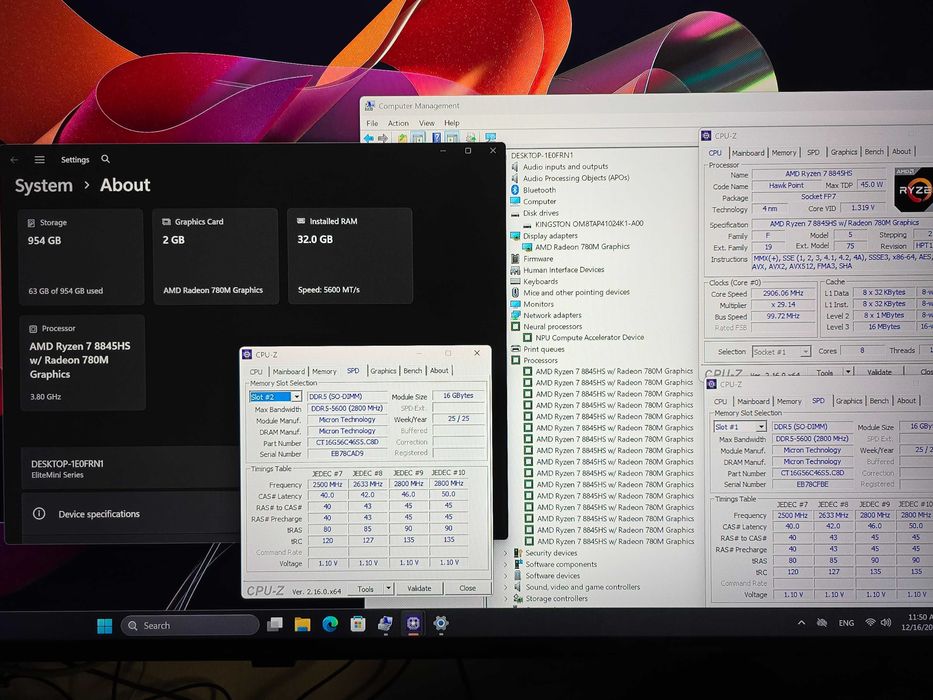Click the Settings search magnifier icon
Screen dimensions: 933x700
pos(105,159)
